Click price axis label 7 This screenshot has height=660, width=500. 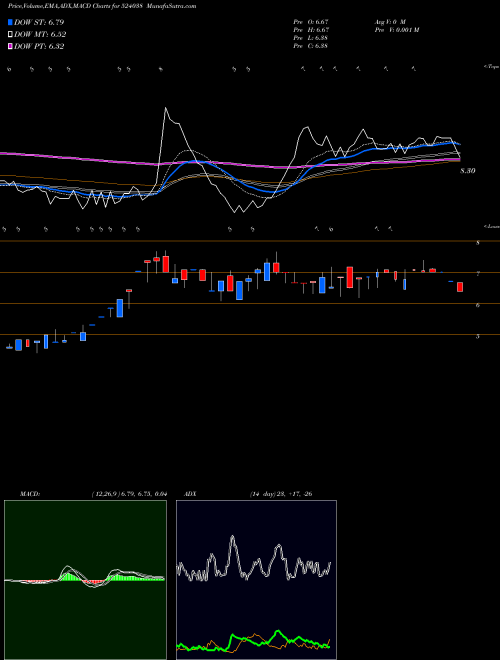[478, 274]
